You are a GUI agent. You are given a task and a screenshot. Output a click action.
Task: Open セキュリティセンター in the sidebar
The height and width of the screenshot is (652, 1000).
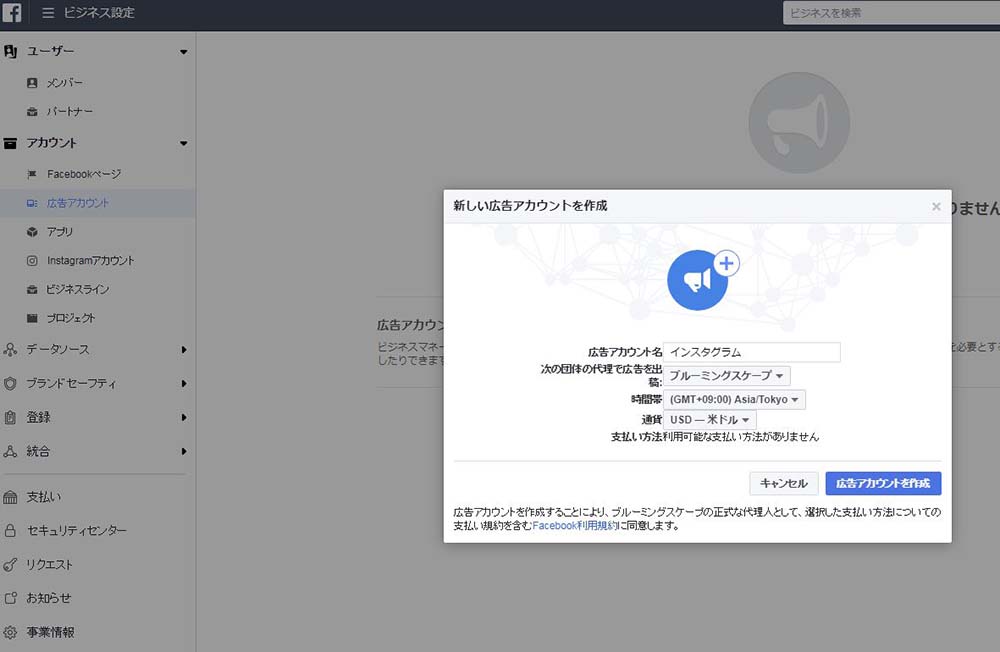(x=77, y=531)
